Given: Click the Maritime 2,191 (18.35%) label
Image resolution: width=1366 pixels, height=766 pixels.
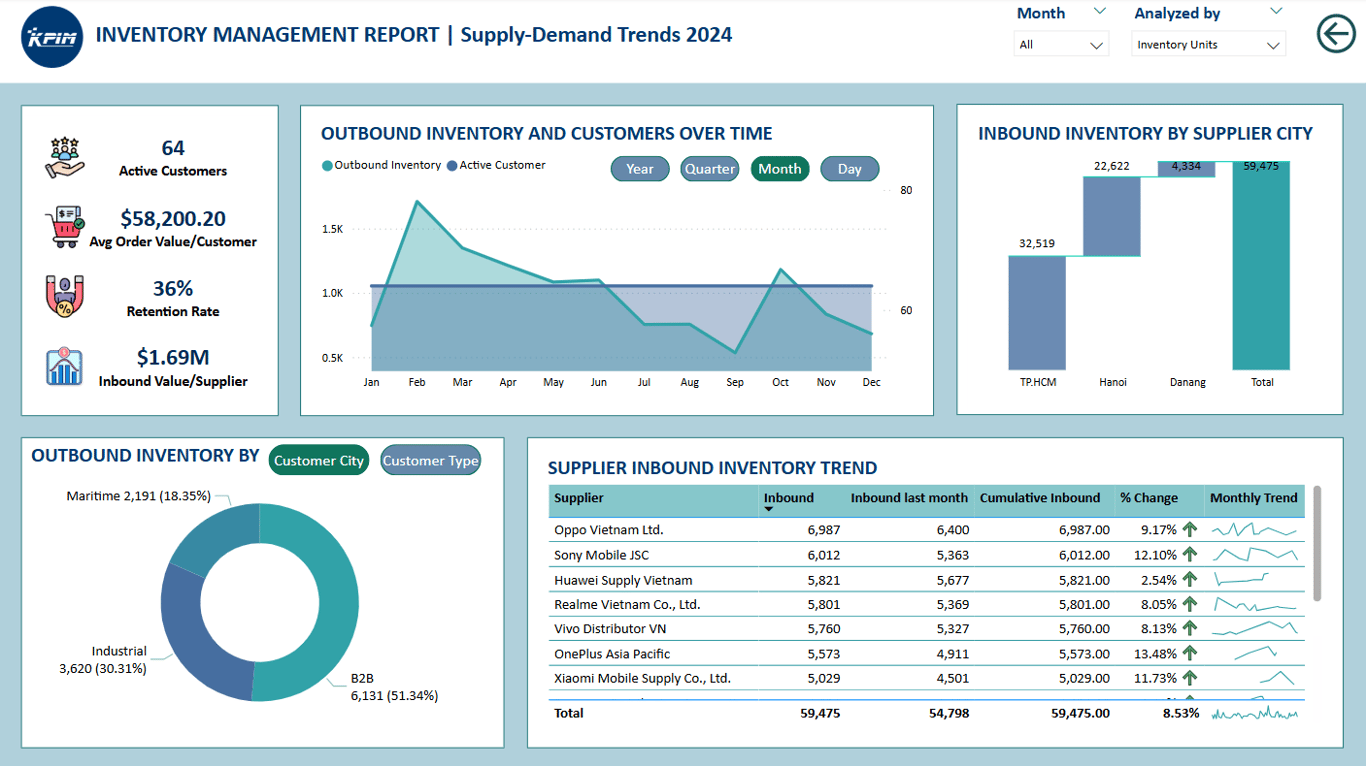Looking at the screenshot, I should (139, 496).
